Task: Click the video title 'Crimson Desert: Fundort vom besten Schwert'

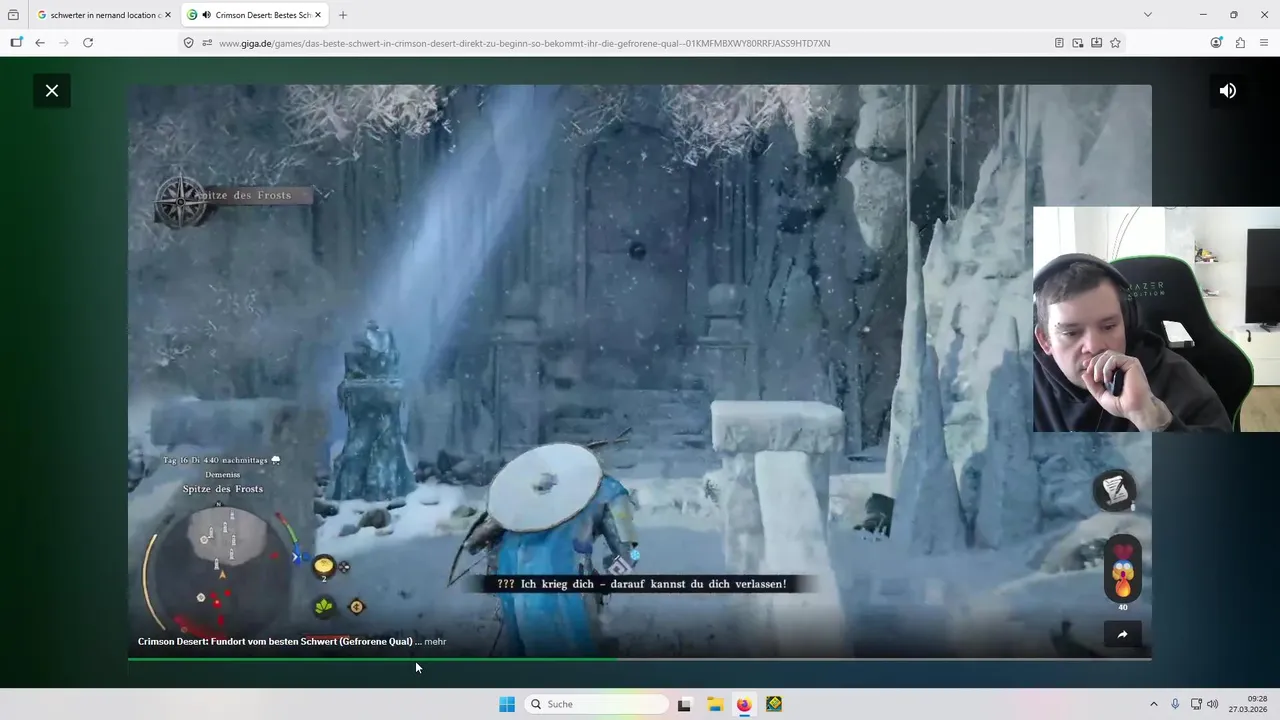Action: point(275,642)
